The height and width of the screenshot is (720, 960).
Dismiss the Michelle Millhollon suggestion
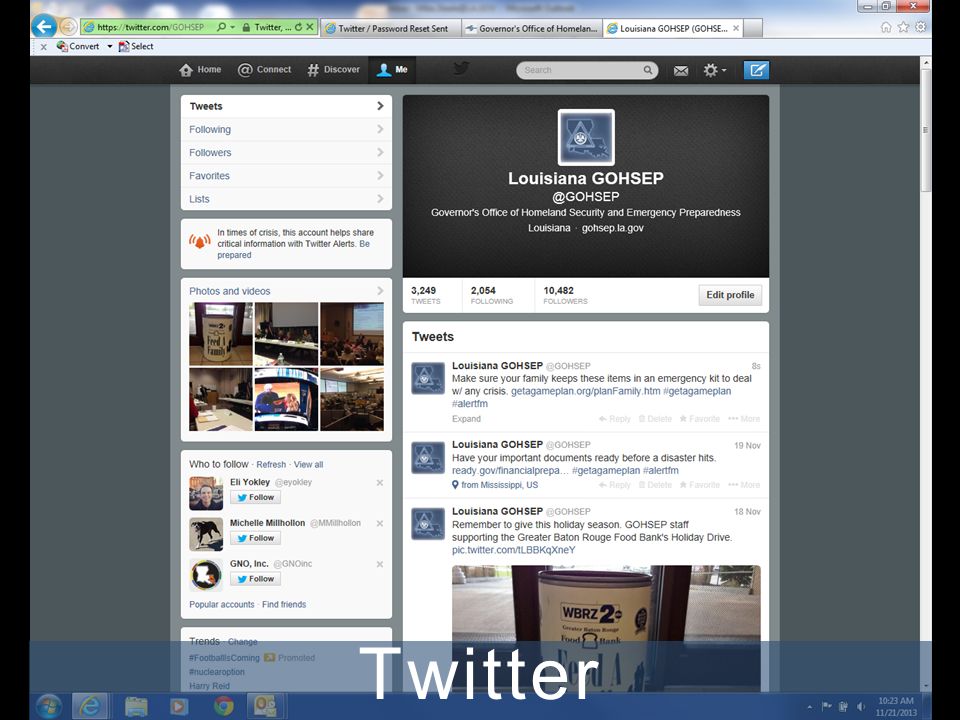[380, 523]
